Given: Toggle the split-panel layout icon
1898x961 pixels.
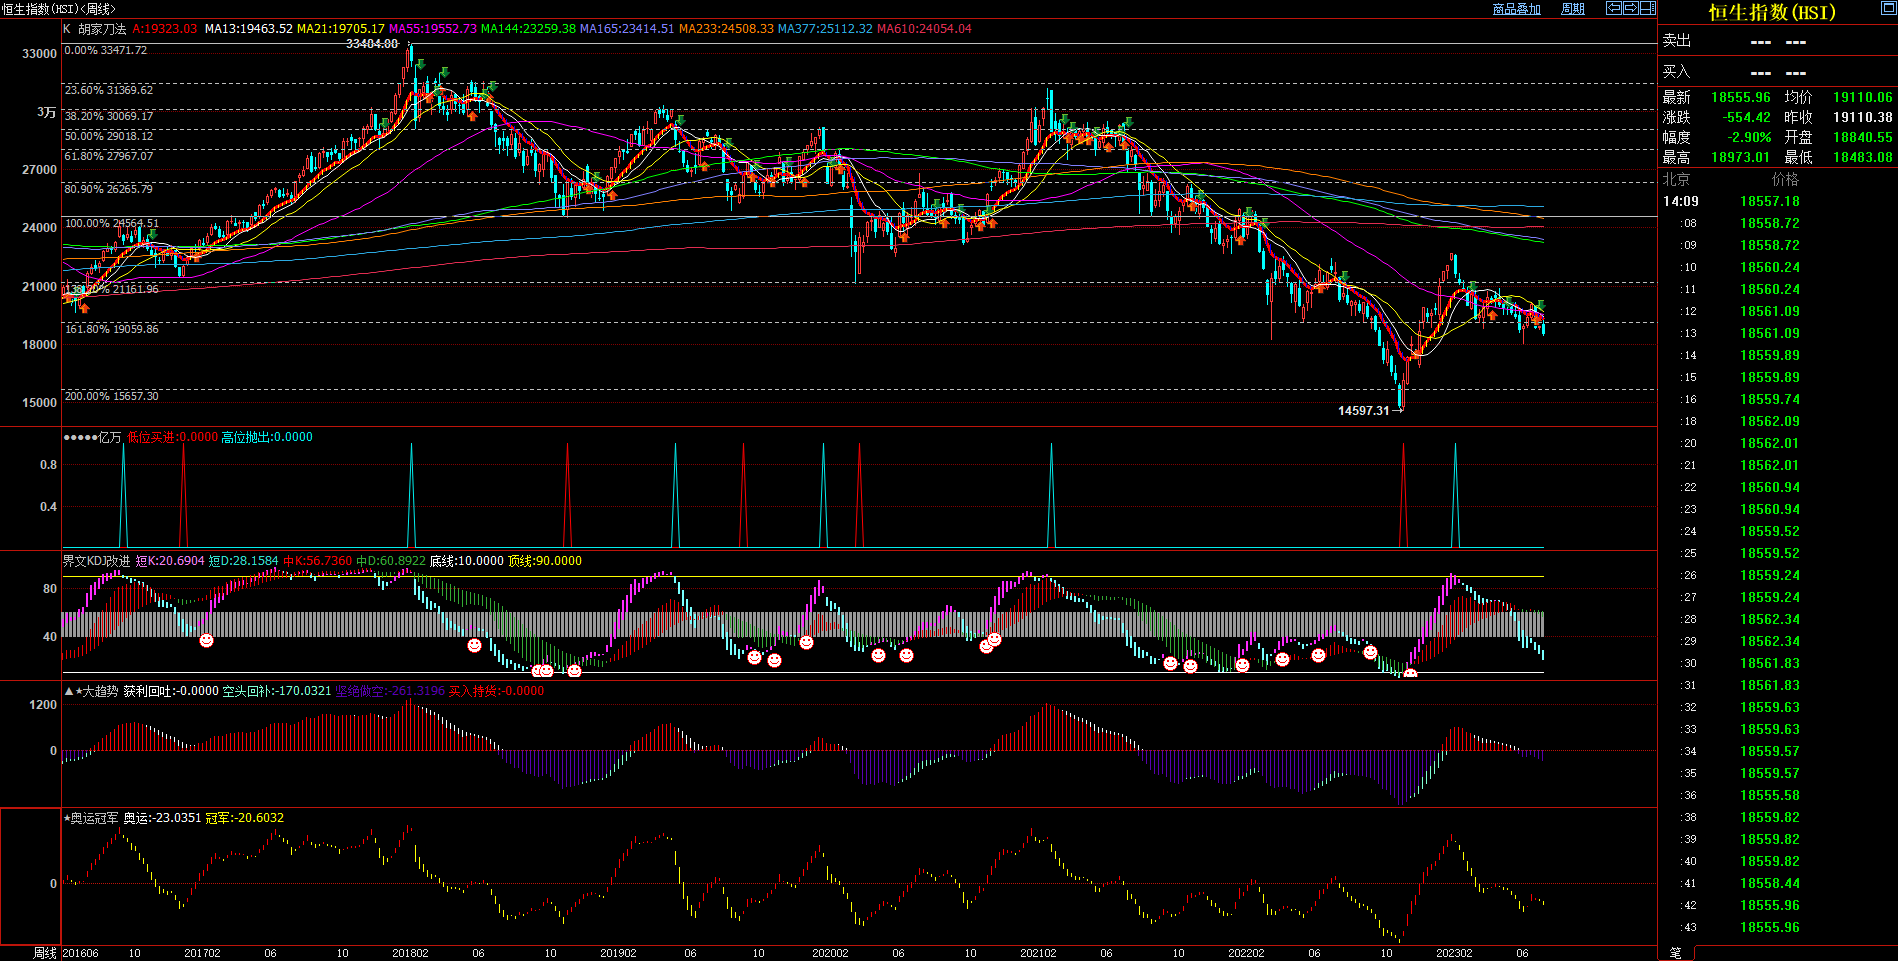Looking at the screenshot, I should 1647,8.
